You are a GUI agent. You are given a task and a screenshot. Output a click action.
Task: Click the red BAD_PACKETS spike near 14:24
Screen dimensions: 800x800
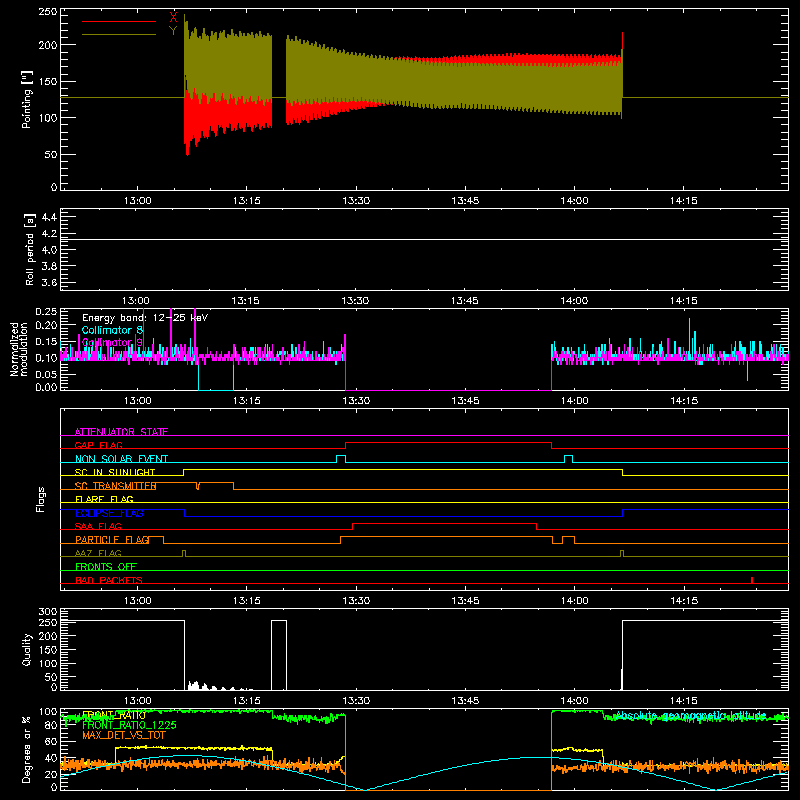point(752,580)
